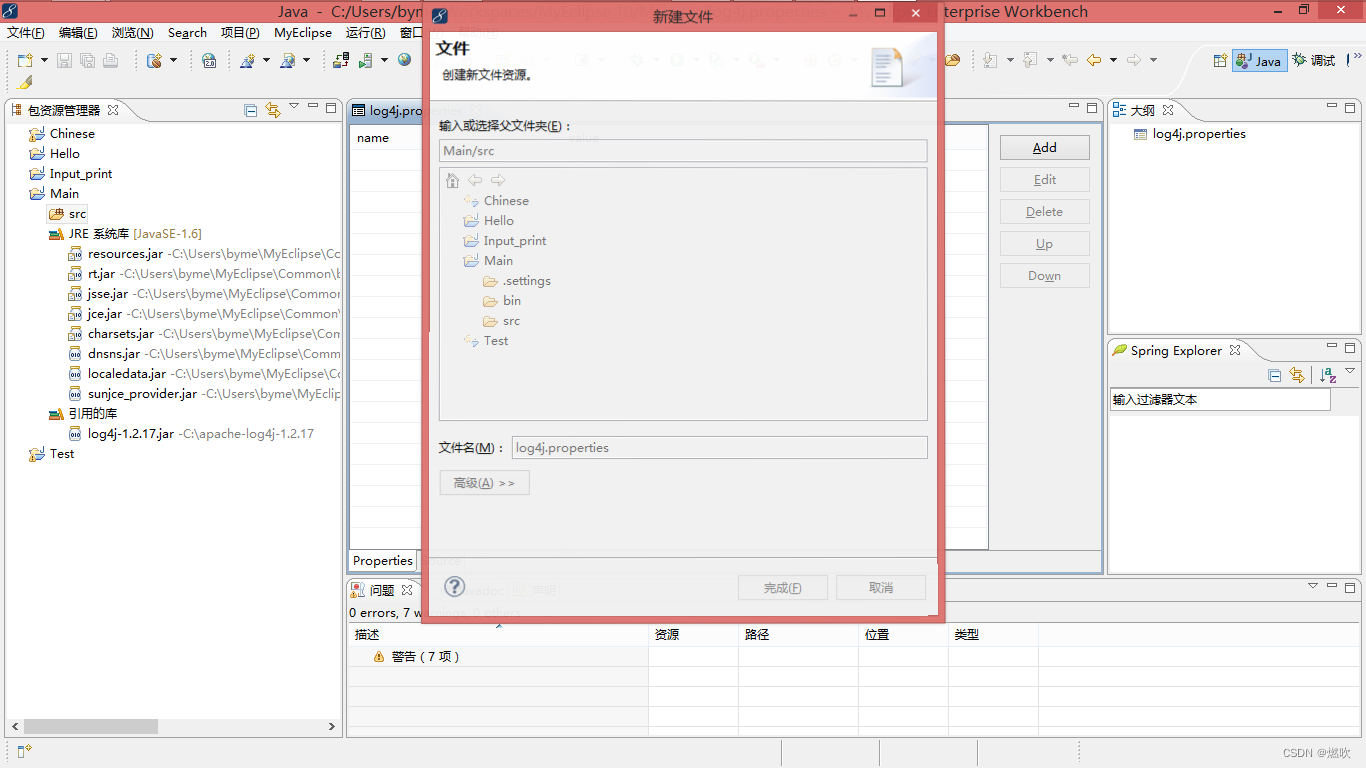The width and height of the screenshot is (1366, 768).
Task: Click the package explorer horizontal scrollbar
Action: point(91,727)
